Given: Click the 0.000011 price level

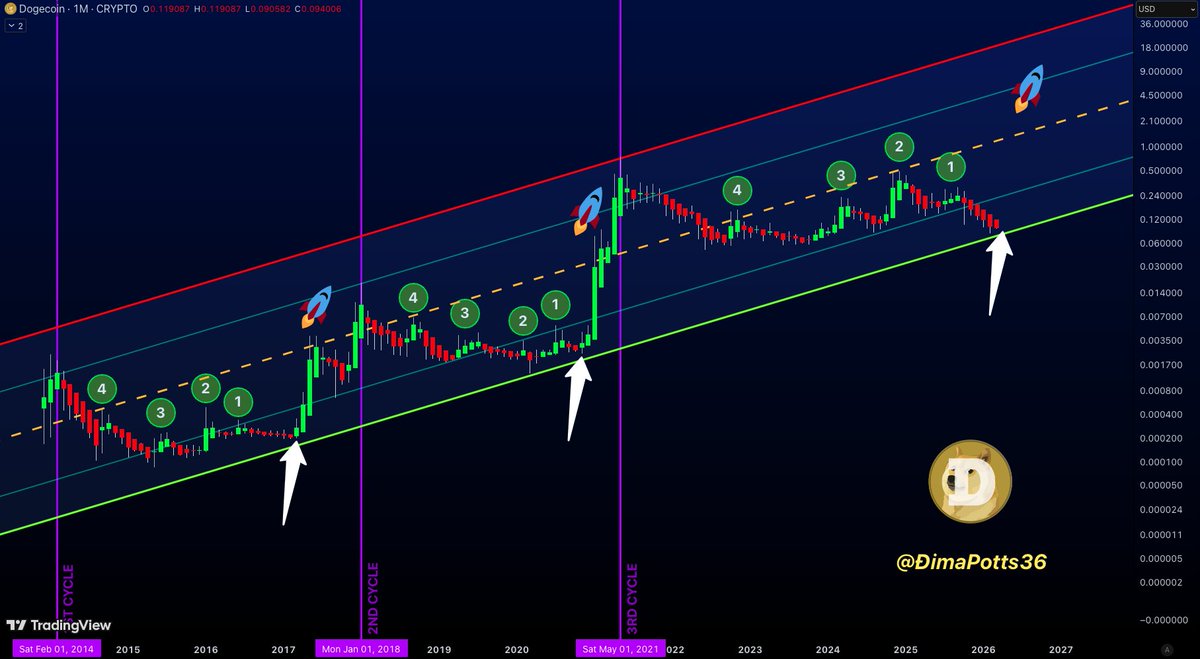Looking at the screenshot, I should [x=1162, y=535].
